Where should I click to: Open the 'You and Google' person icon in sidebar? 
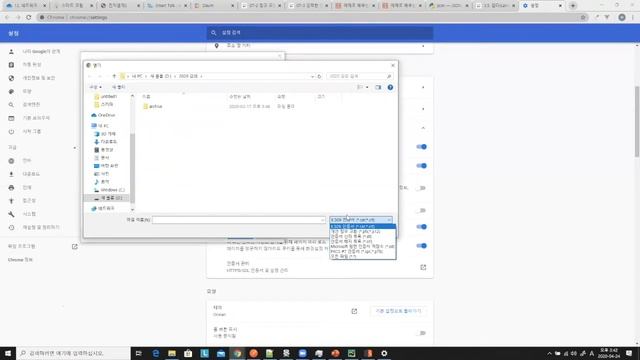(x=11, y=51)
